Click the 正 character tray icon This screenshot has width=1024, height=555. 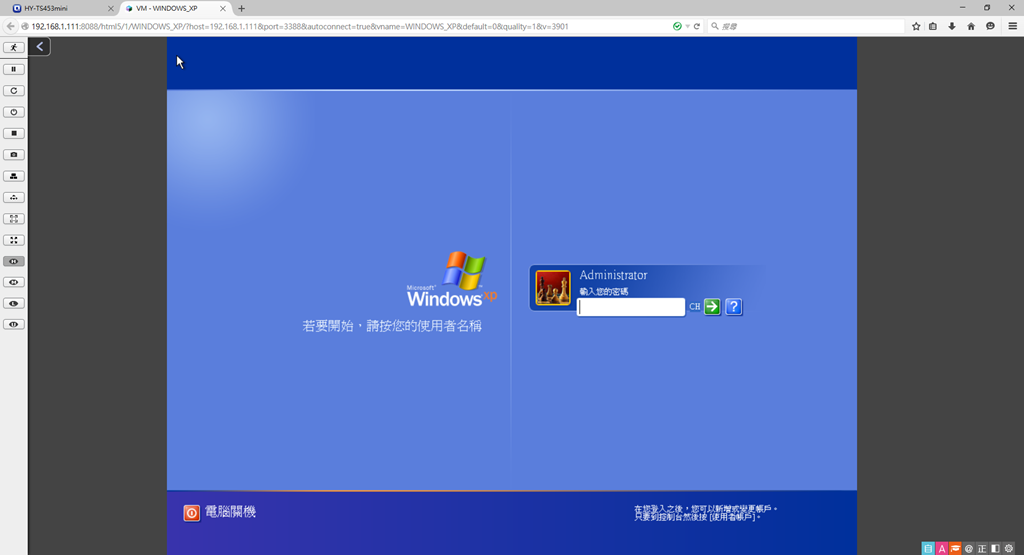click(982, 548)
